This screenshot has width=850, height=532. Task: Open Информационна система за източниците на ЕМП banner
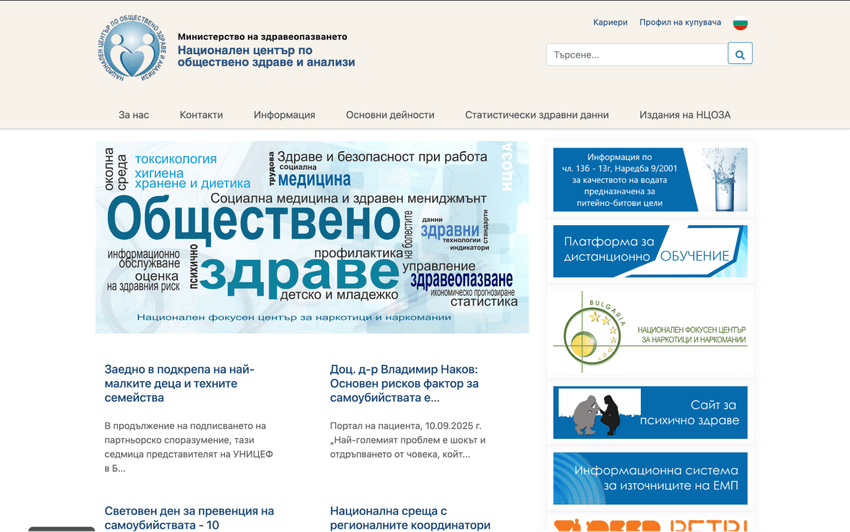coord(650,478)
